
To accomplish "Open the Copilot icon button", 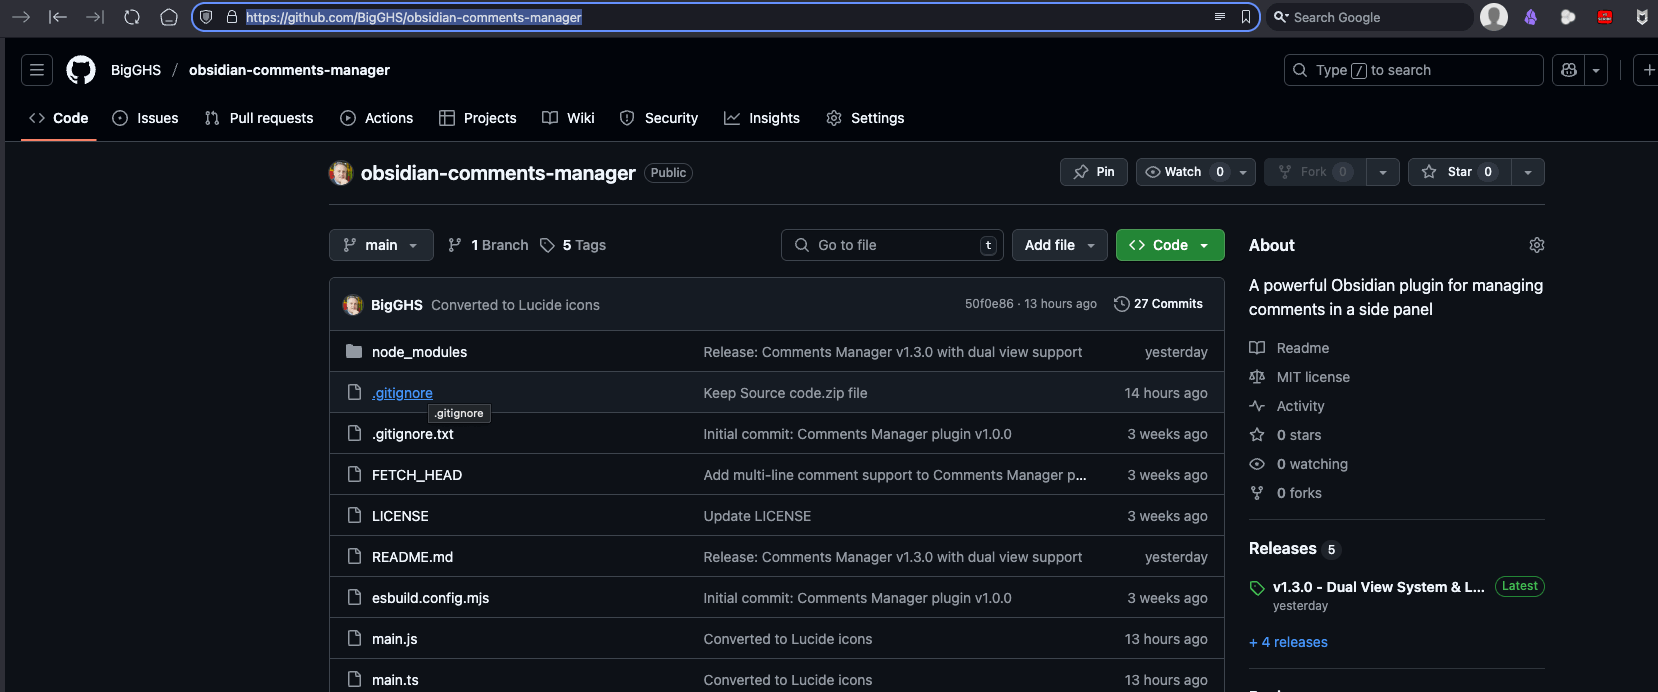I will pos(1568,70).
